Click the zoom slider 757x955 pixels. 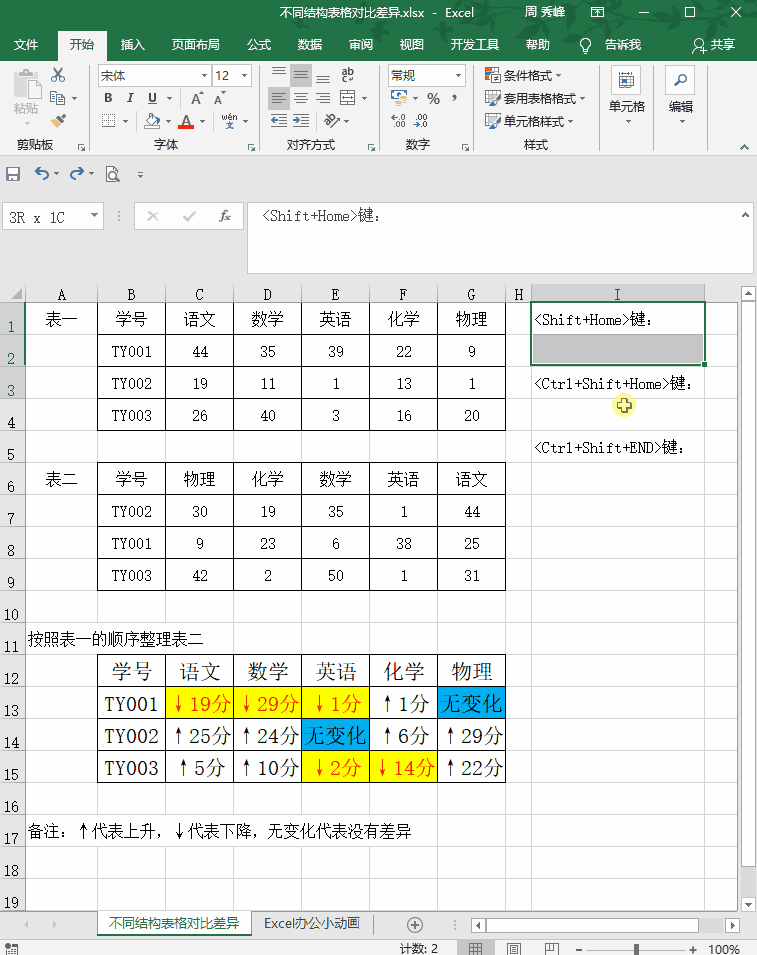636,949
